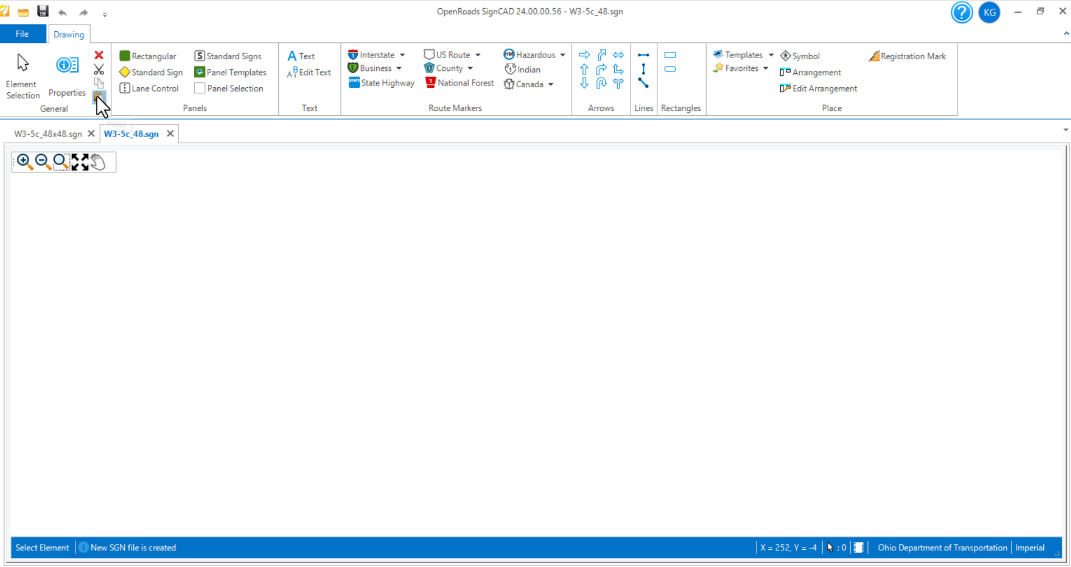Screen dimensions: 1071x567
Task: Insert the up-pointing arrow
Action: [x=584, y=69]
